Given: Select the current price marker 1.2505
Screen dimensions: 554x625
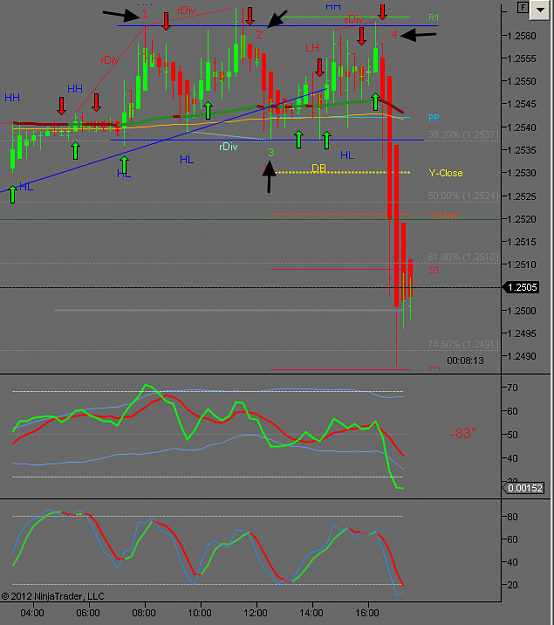Looking at the screenshot, I should pos(522,287).
